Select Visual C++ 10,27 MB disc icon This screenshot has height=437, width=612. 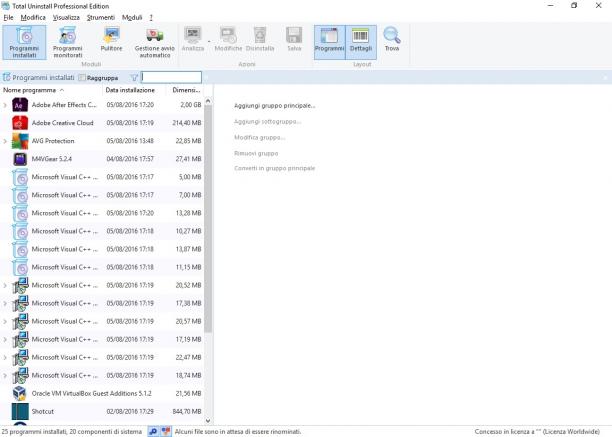(x=20, y=231)
